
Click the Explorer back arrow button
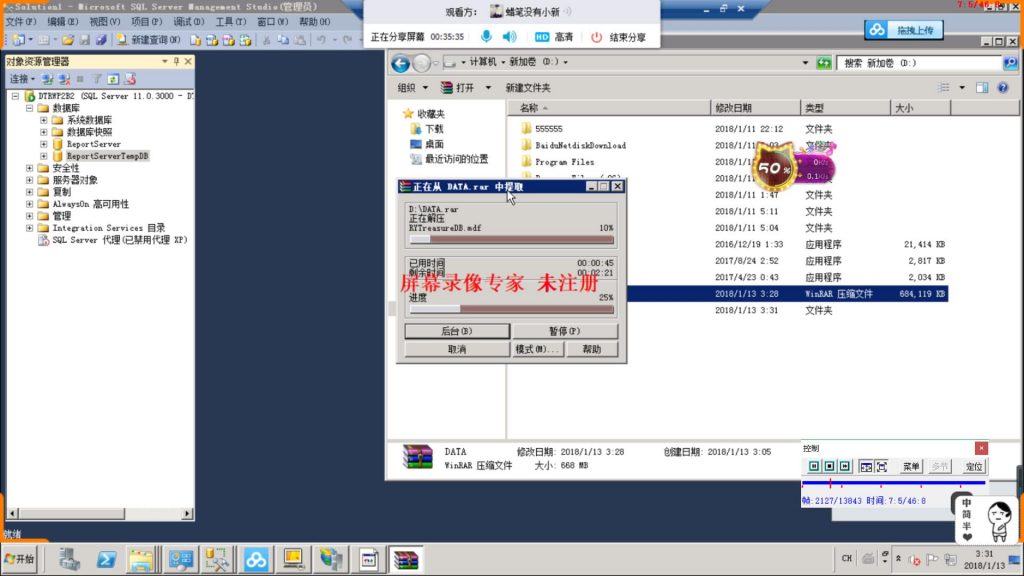(x=400, y=63)
